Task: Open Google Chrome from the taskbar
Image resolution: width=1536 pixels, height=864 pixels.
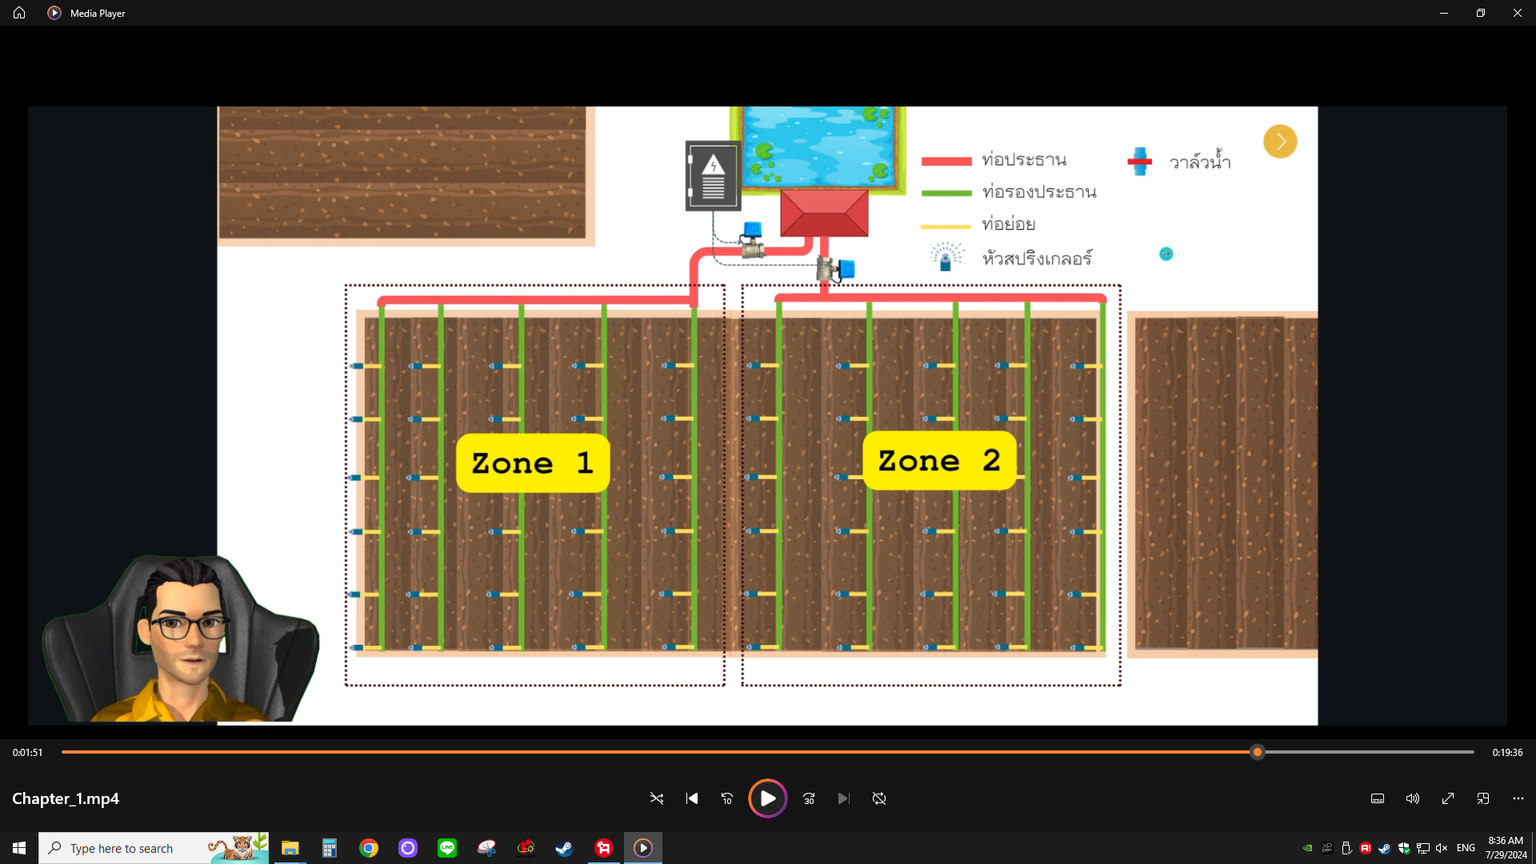Action: pyautogui.click(x=369, y=848)
